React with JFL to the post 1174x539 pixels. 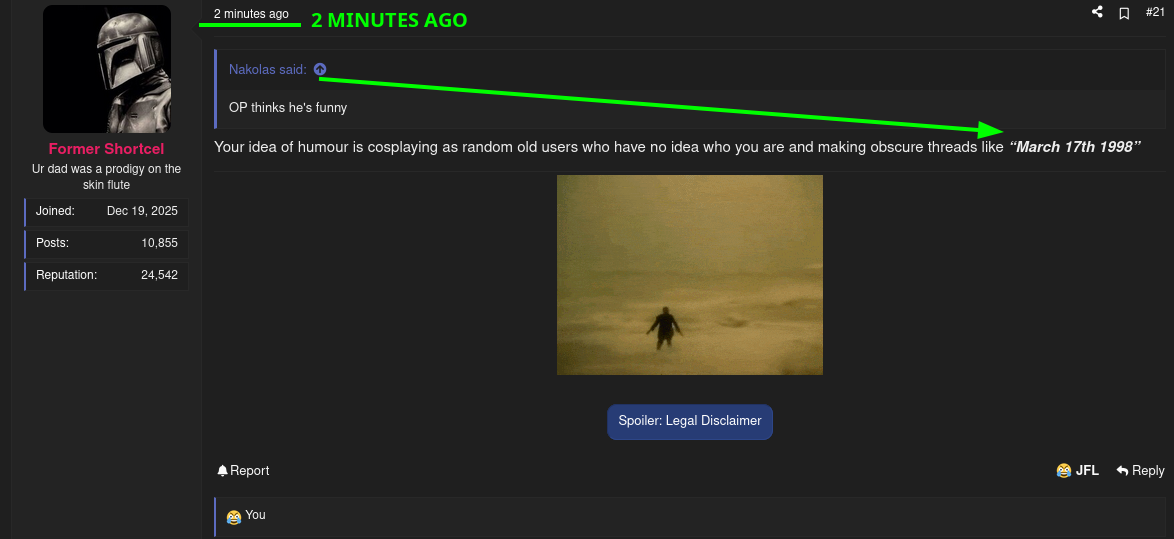1077,470
